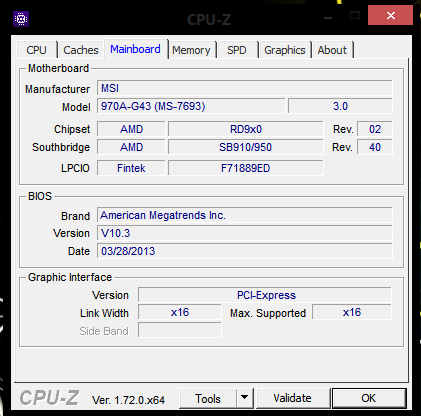
Task: Switch to the Graphics tab
Action: (285, 50)
